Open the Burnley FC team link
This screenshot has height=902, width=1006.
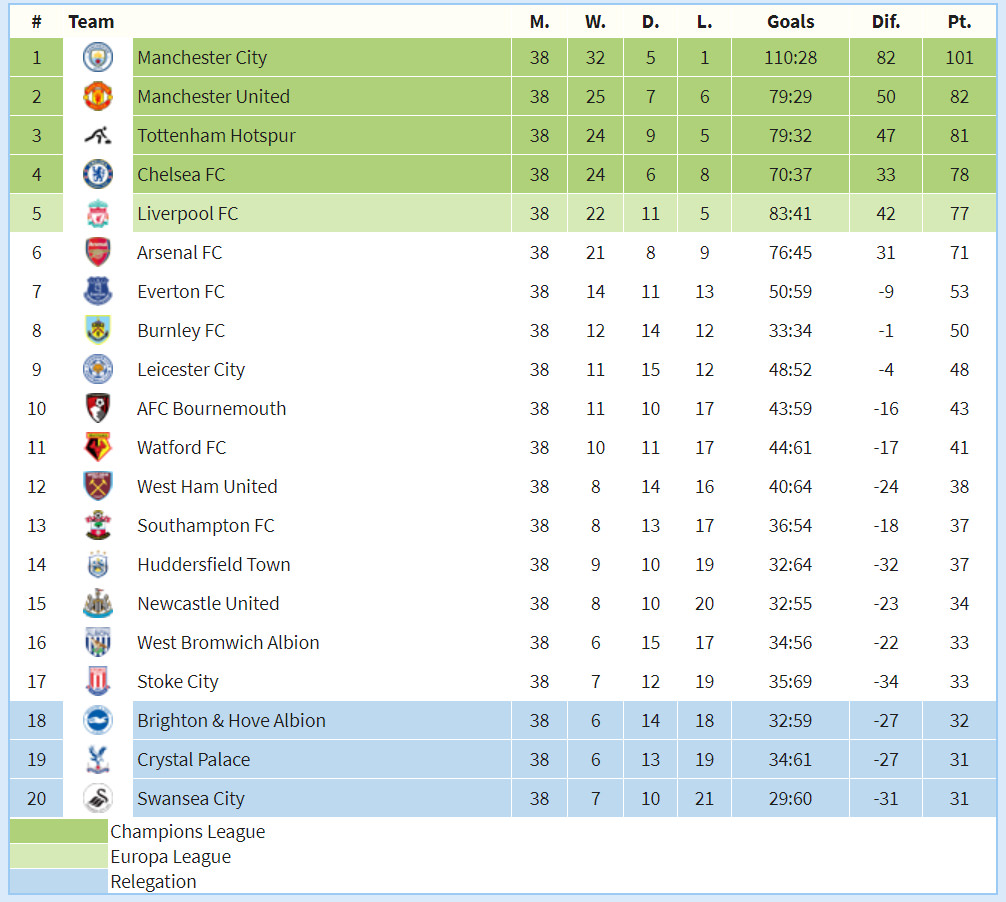[181, 331]
